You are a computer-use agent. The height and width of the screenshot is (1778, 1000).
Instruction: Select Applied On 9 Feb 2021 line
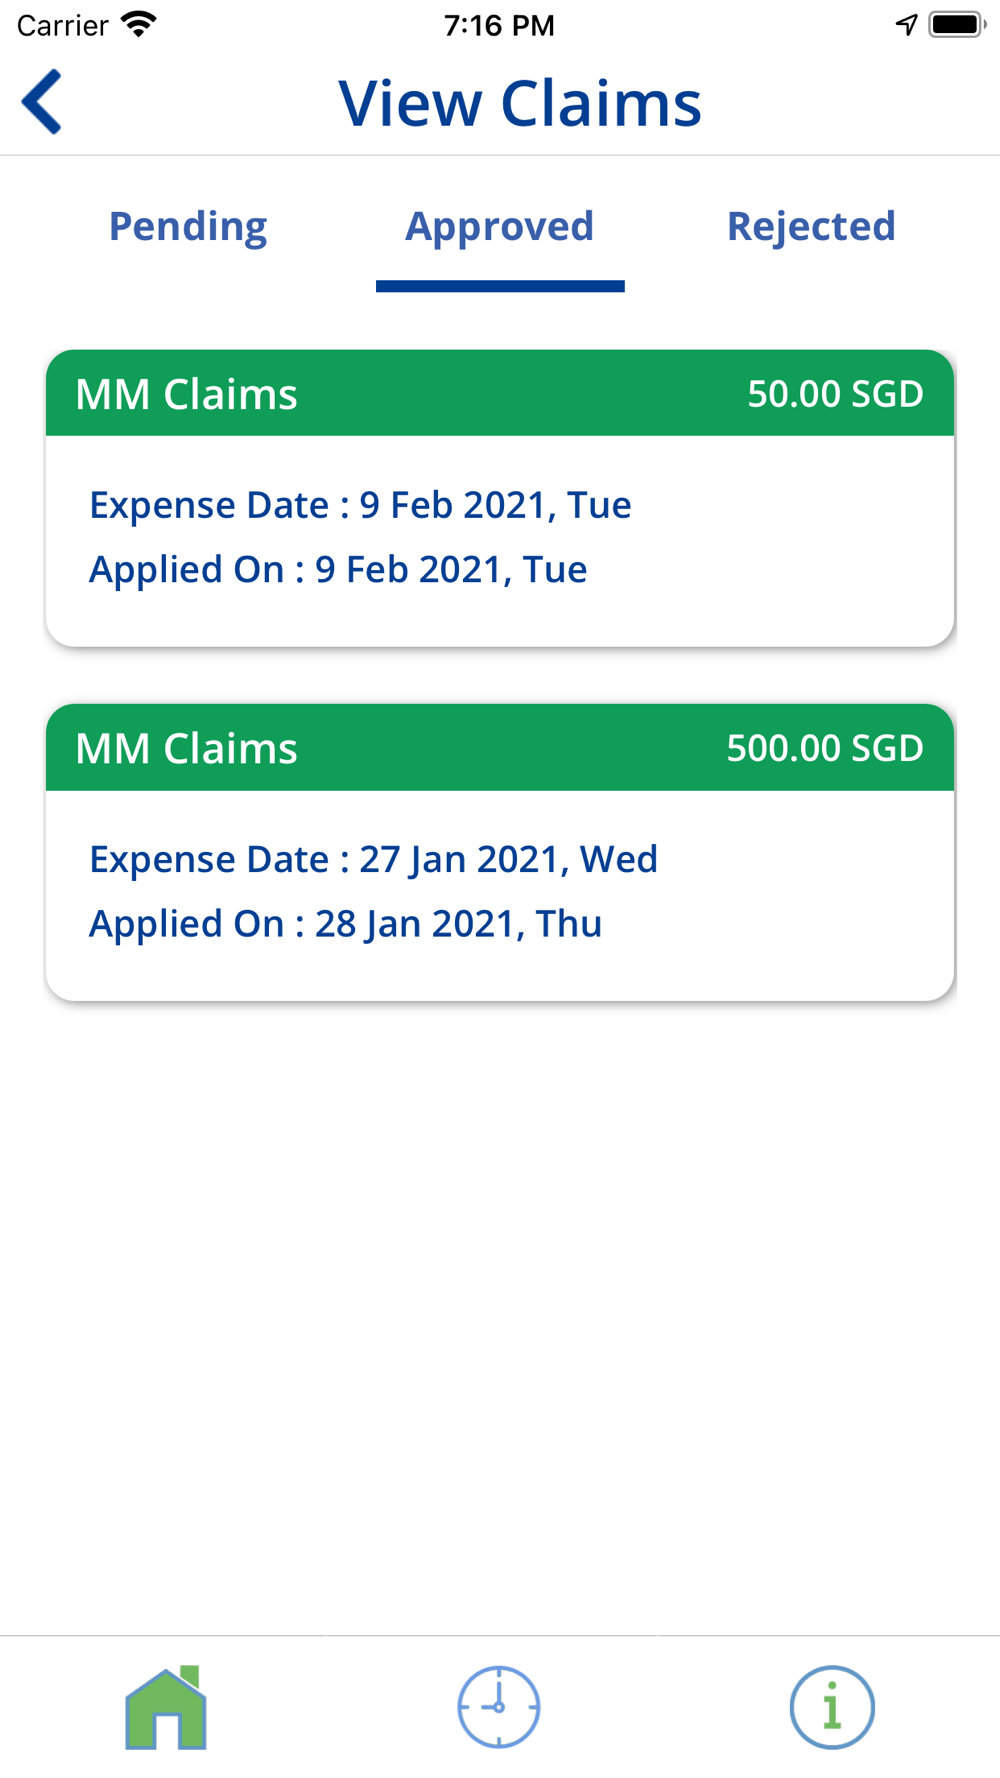pyautogui.click(x=338, y=569)
